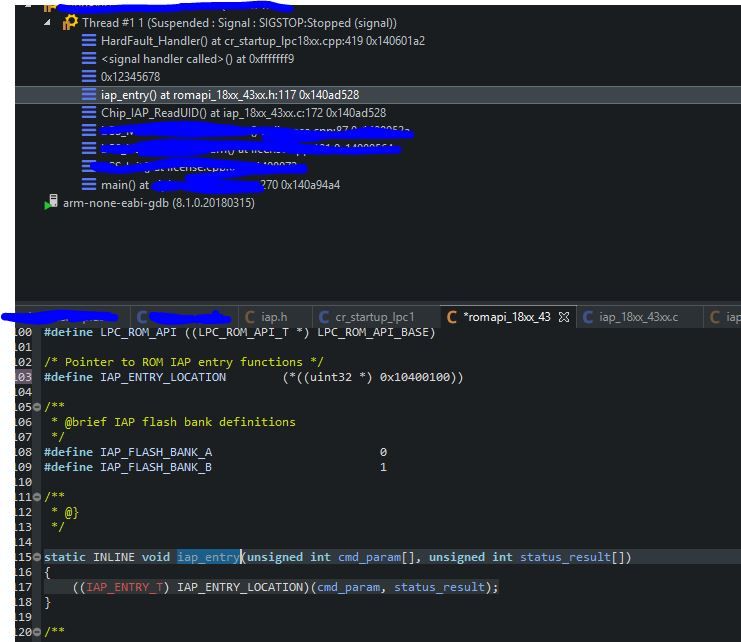The width and height of the screenshot is (741, 642).
Task: Click the highlighted iap_entry function name
Action: [208, 557]
